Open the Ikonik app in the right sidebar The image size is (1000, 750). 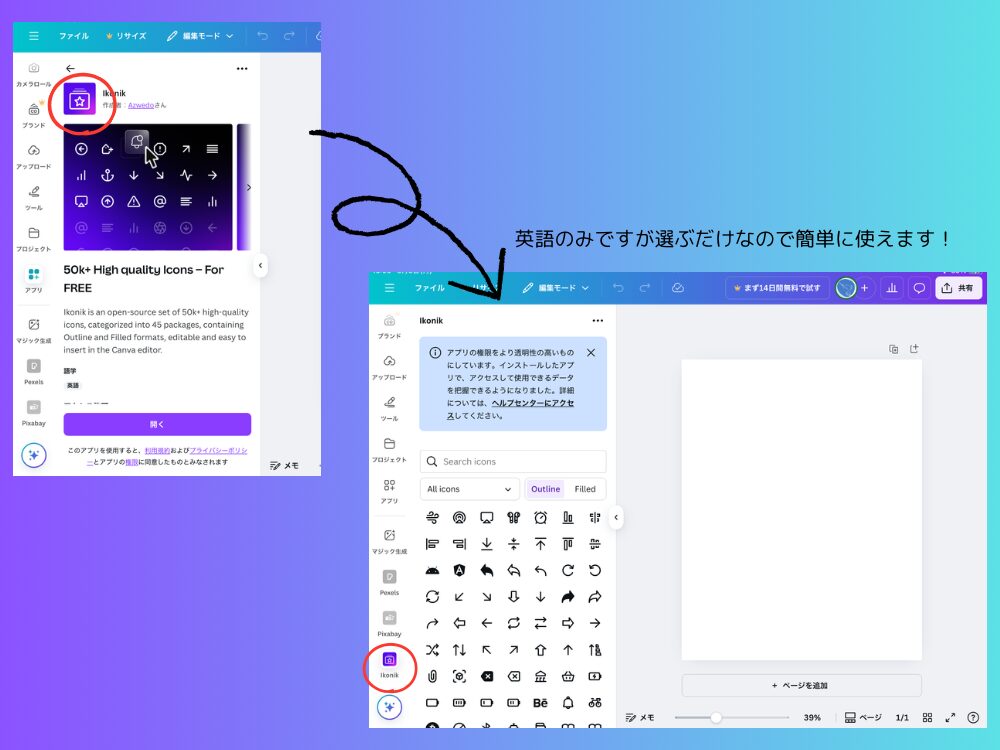click(390, 665)
